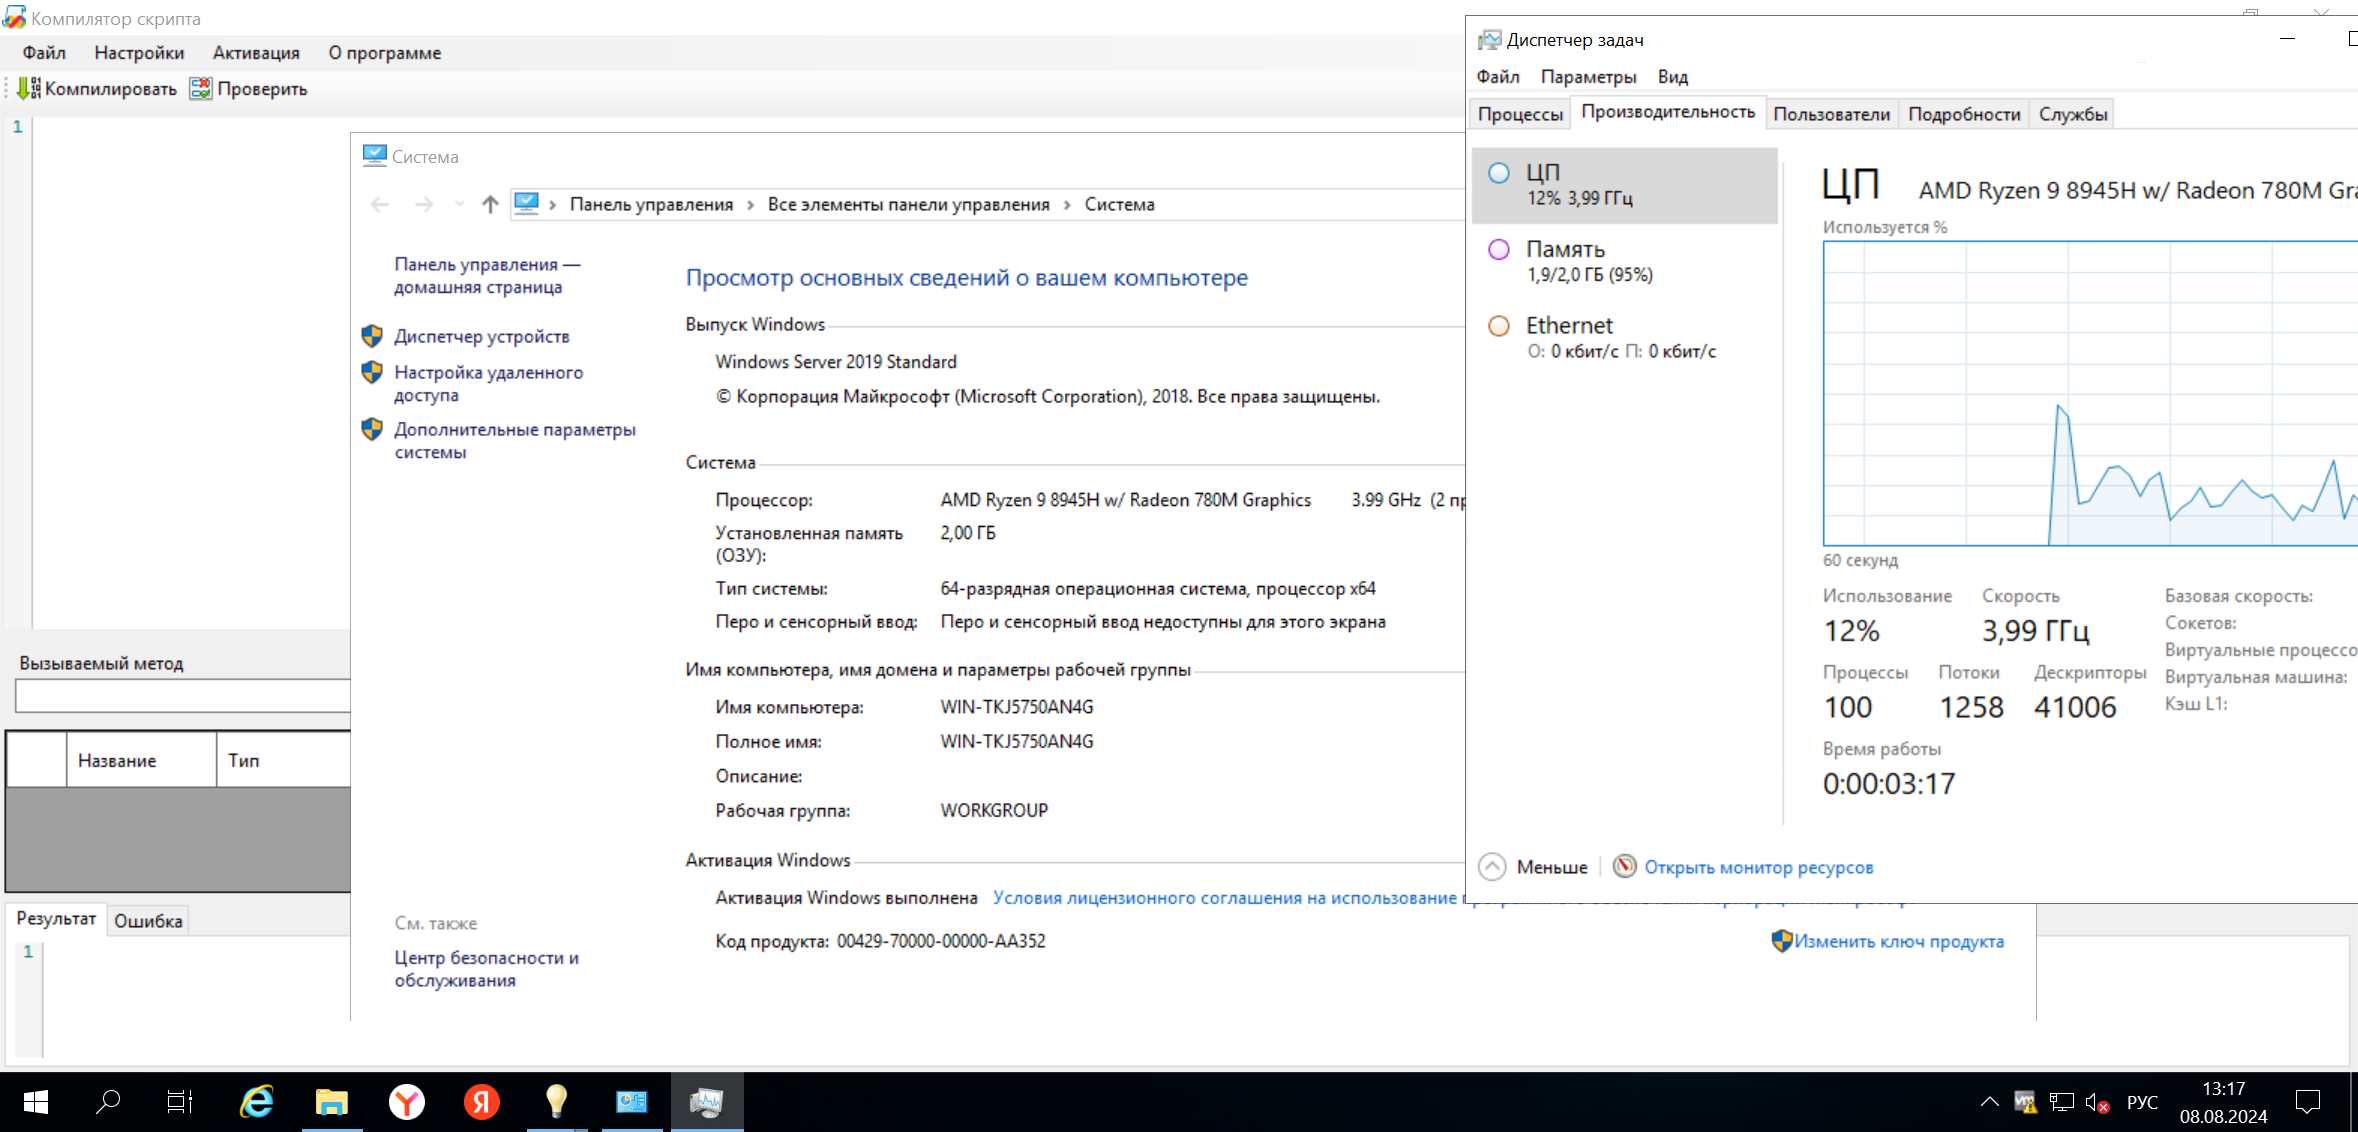This screenshot has width=2358, height=1132.
Task: Launch Internet Explorer from the taskbar
Action: coord(257,1102)
